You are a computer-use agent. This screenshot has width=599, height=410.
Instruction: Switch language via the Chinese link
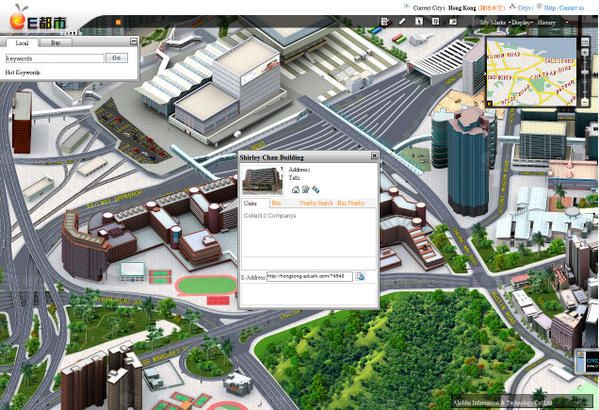492,8
